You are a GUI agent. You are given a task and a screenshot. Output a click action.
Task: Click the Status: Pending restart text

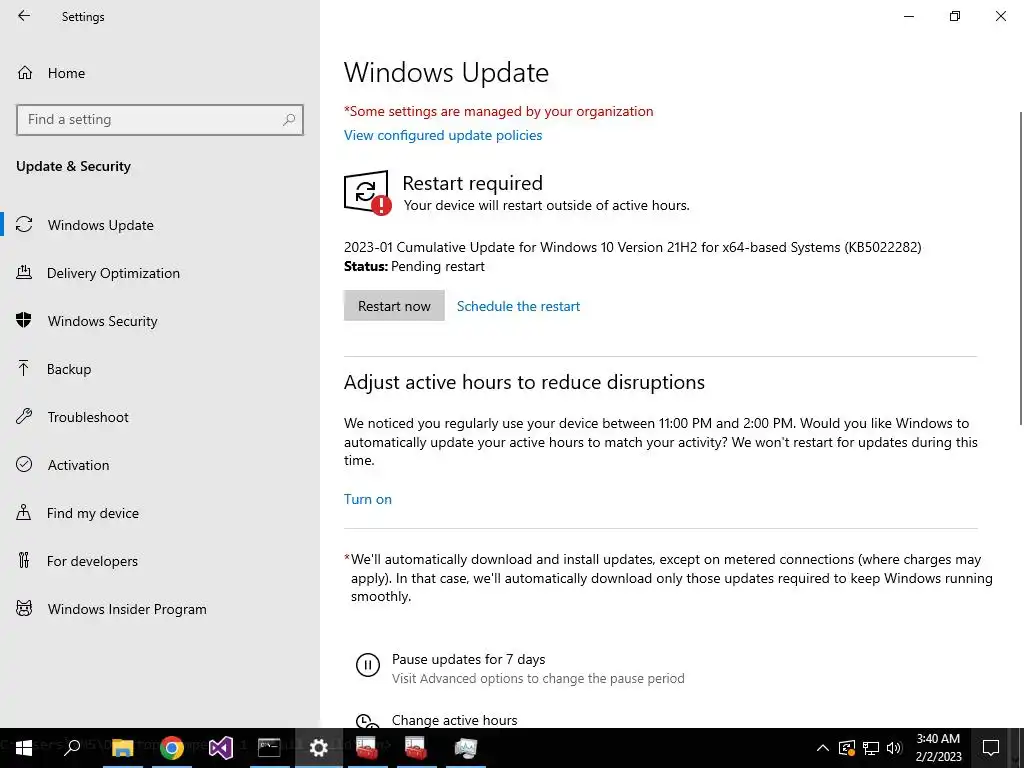414,266
